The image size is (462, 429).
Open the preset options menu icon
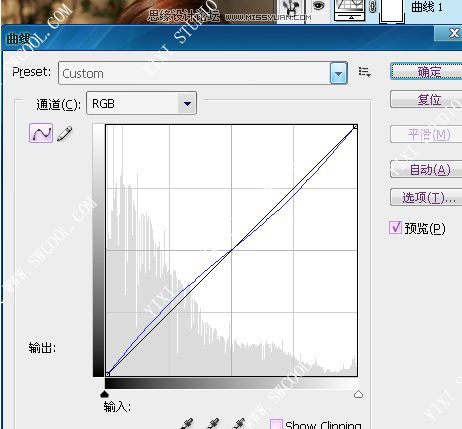coord(364,72)
